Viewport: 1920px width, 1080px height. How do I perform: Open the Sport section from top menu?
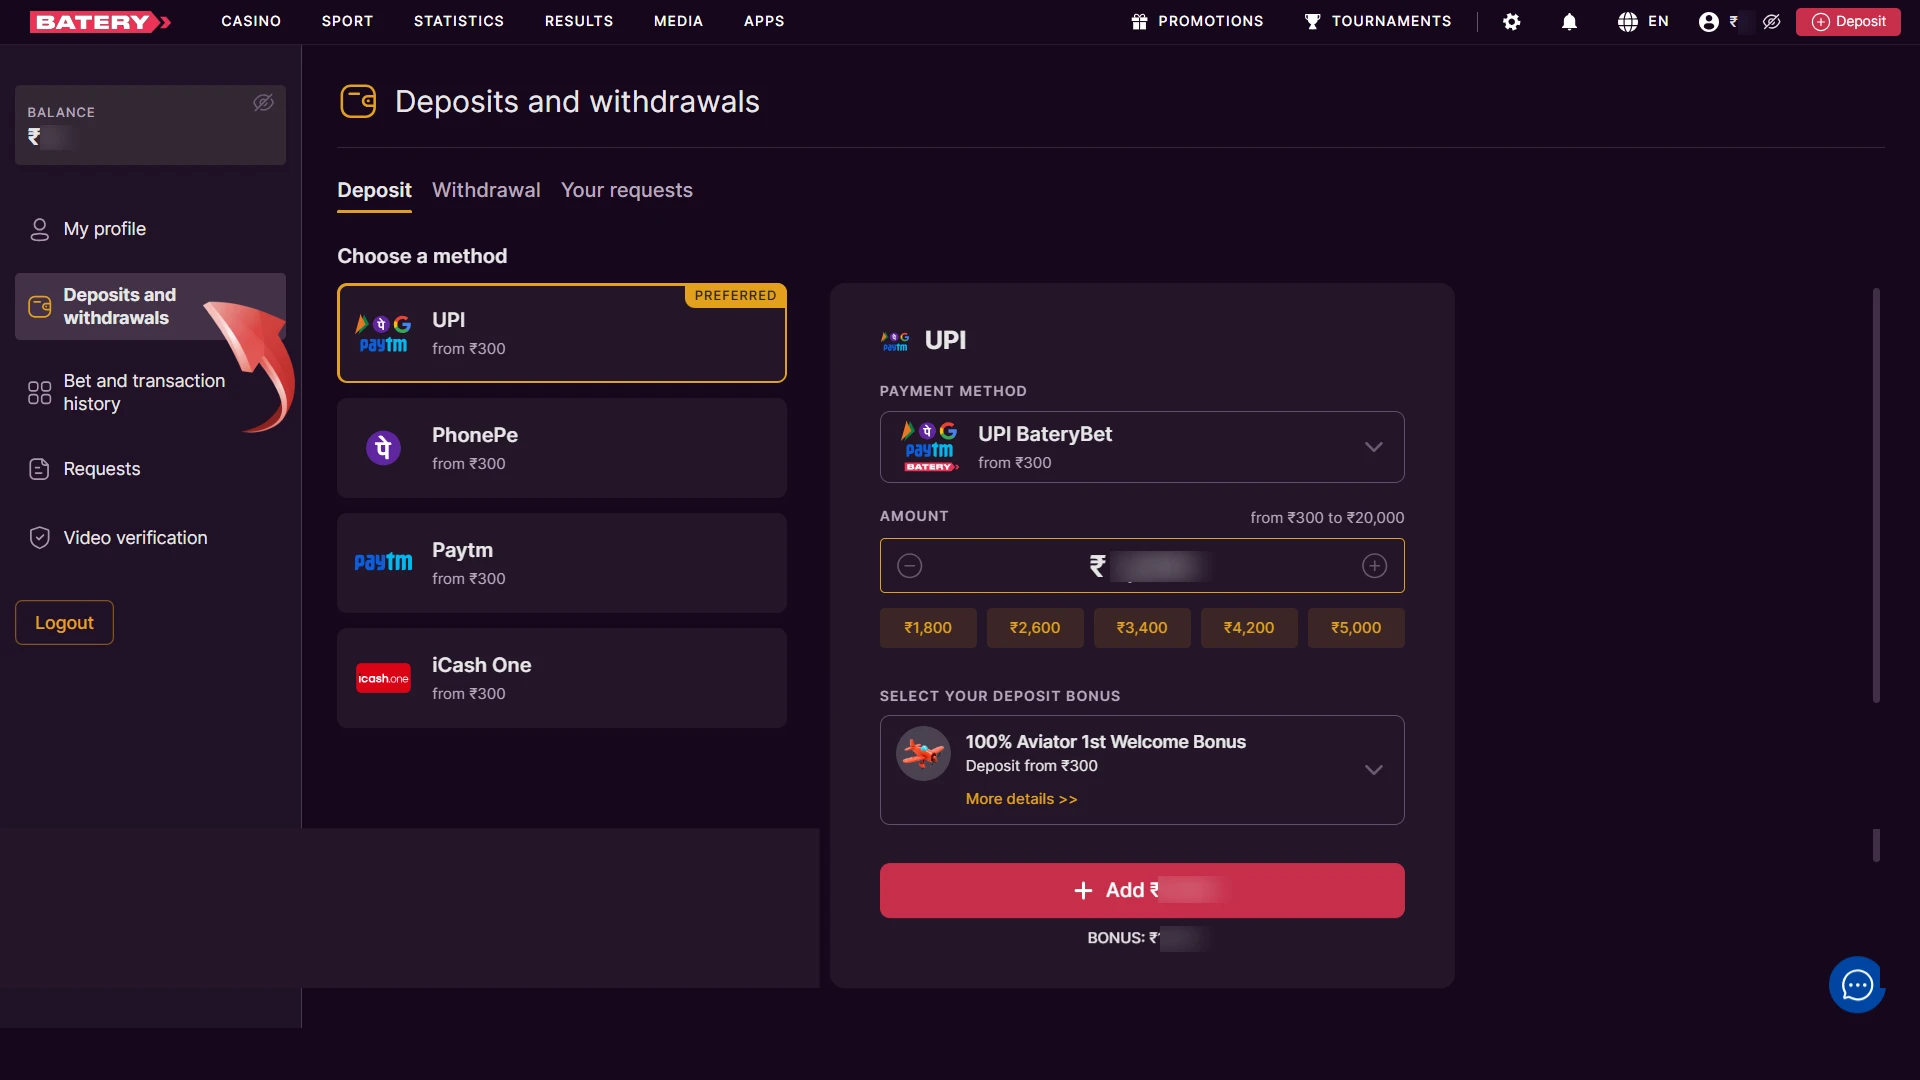(x=347, y=21)
